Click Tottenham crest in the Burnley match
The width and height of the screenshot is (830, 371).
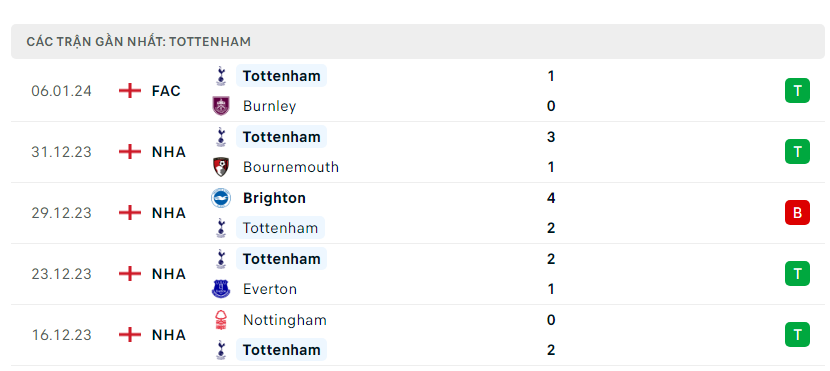221,76
